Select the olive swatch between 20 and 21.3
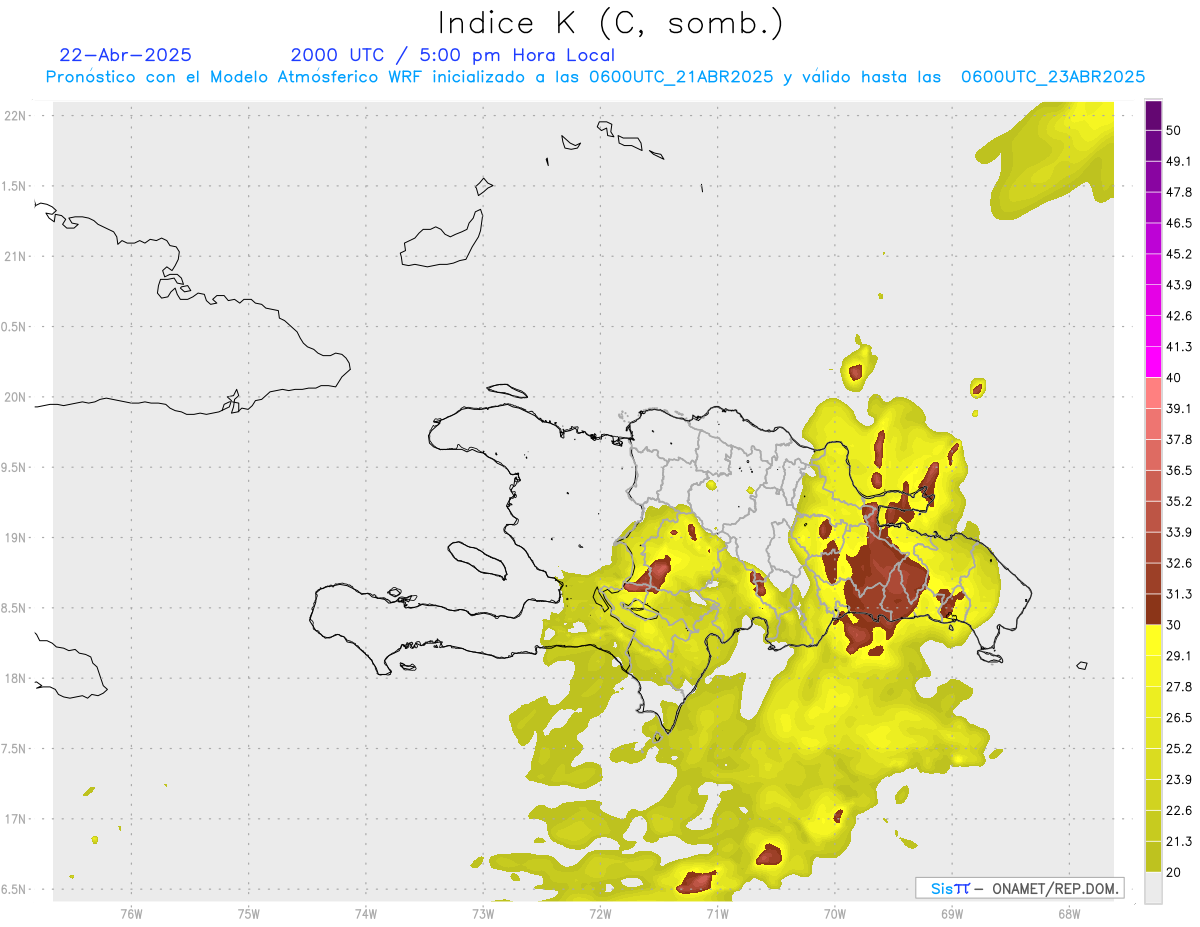The height and width of the screenshot is (927, 1200). point(1153,858)
